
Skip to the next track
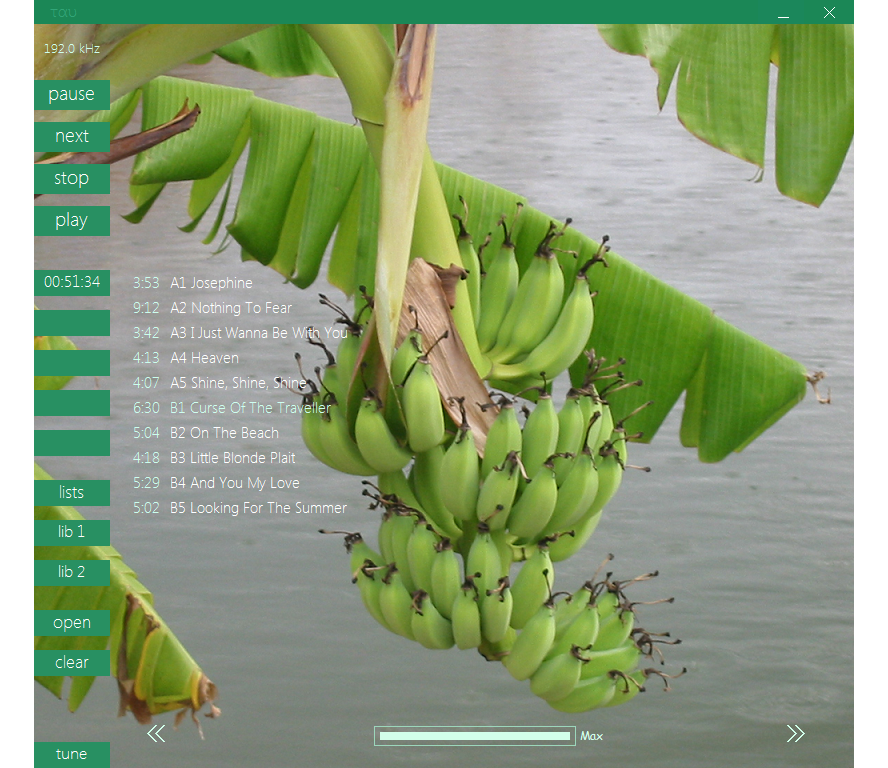[x=72, y=136]
